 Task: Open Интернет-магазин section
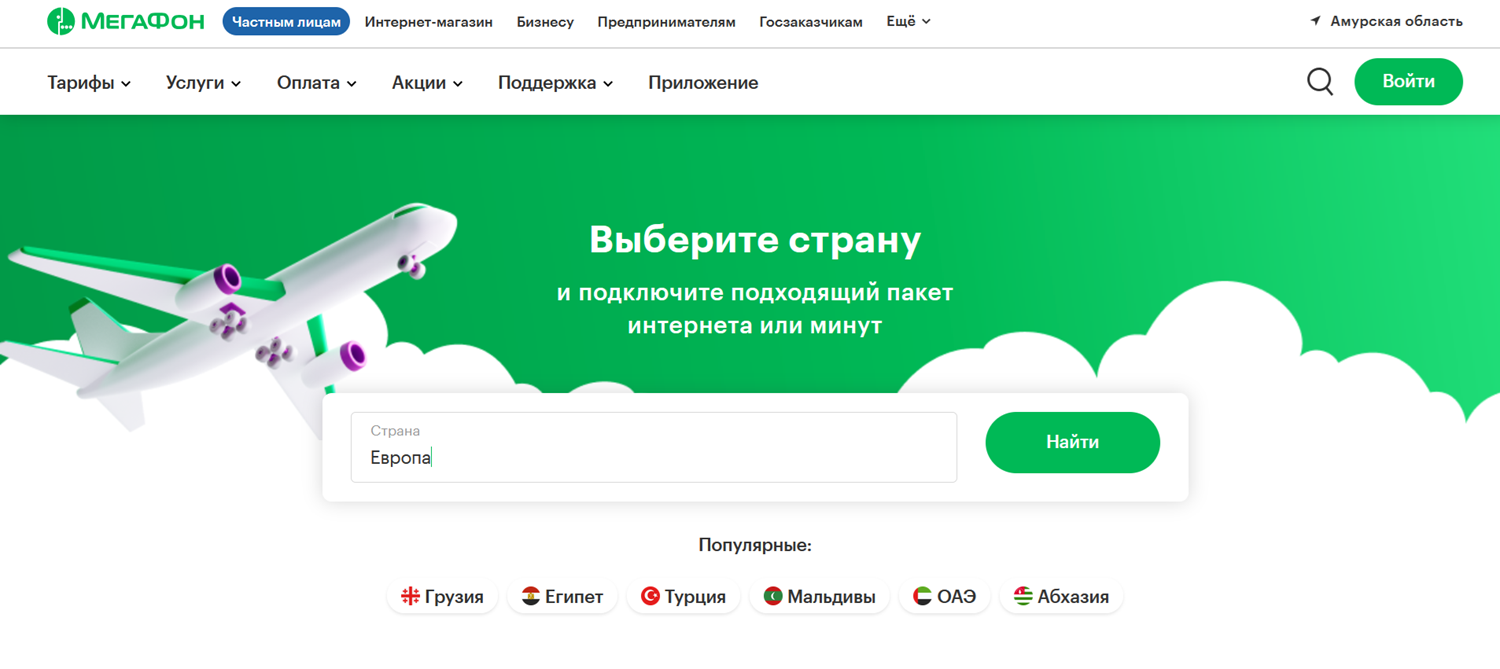pyautogui.click(x=429, y=22)
